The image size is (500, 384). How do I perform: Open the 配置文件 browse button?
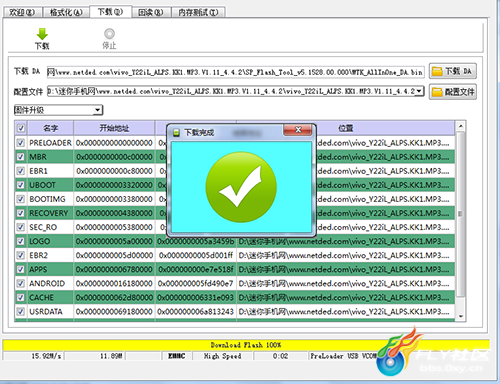[453, 92]
